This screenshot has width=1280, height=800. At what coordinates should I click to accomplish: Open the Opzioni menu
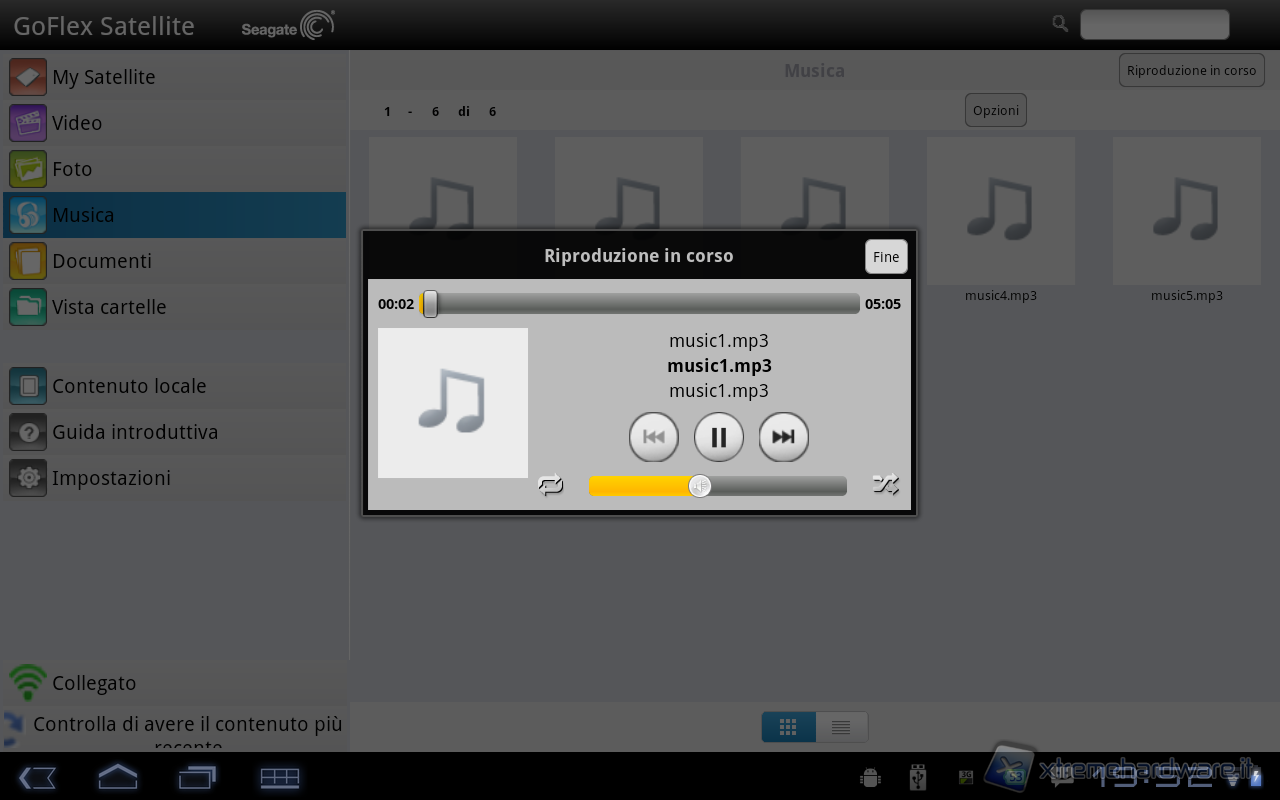[995, 110]
